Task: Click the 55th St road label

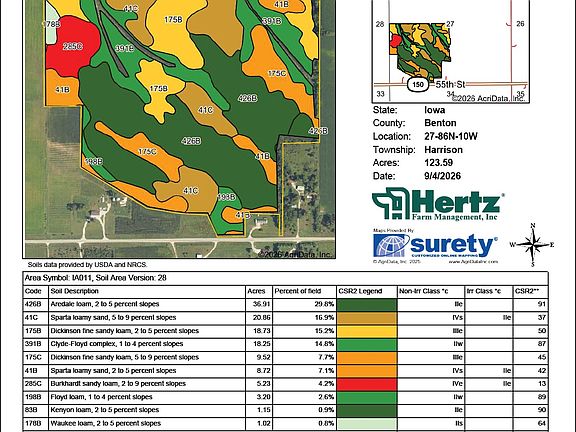Action: (450, 84)
